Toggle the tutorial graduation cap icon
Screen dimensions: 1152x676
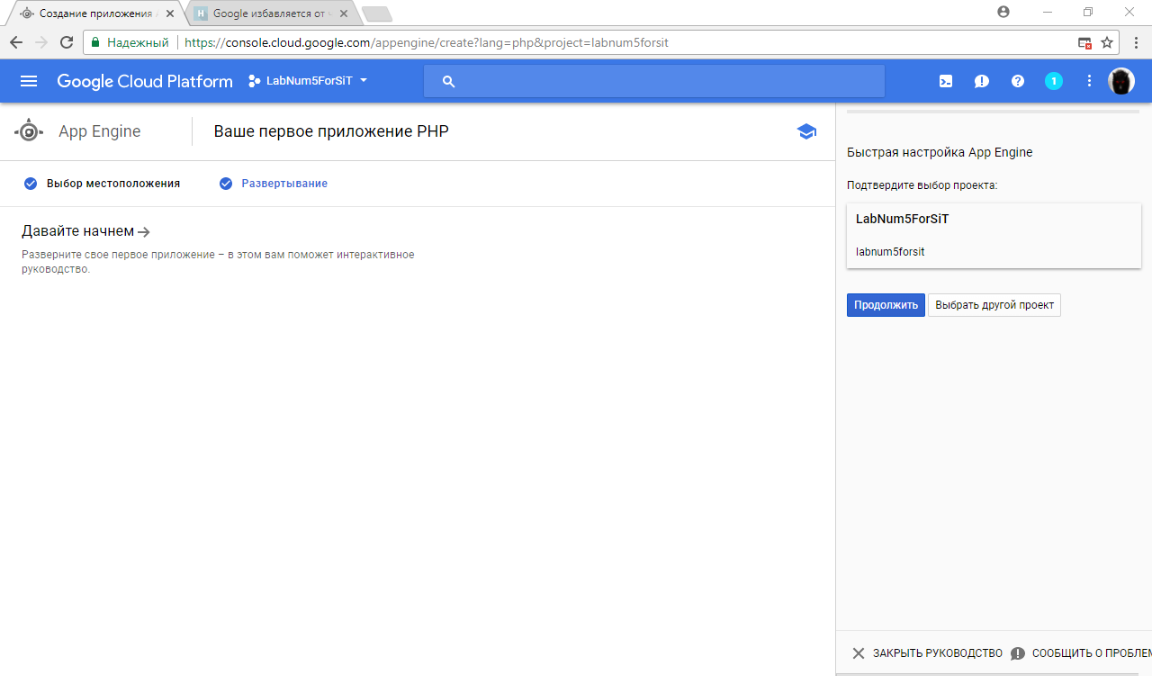[806, 132]
